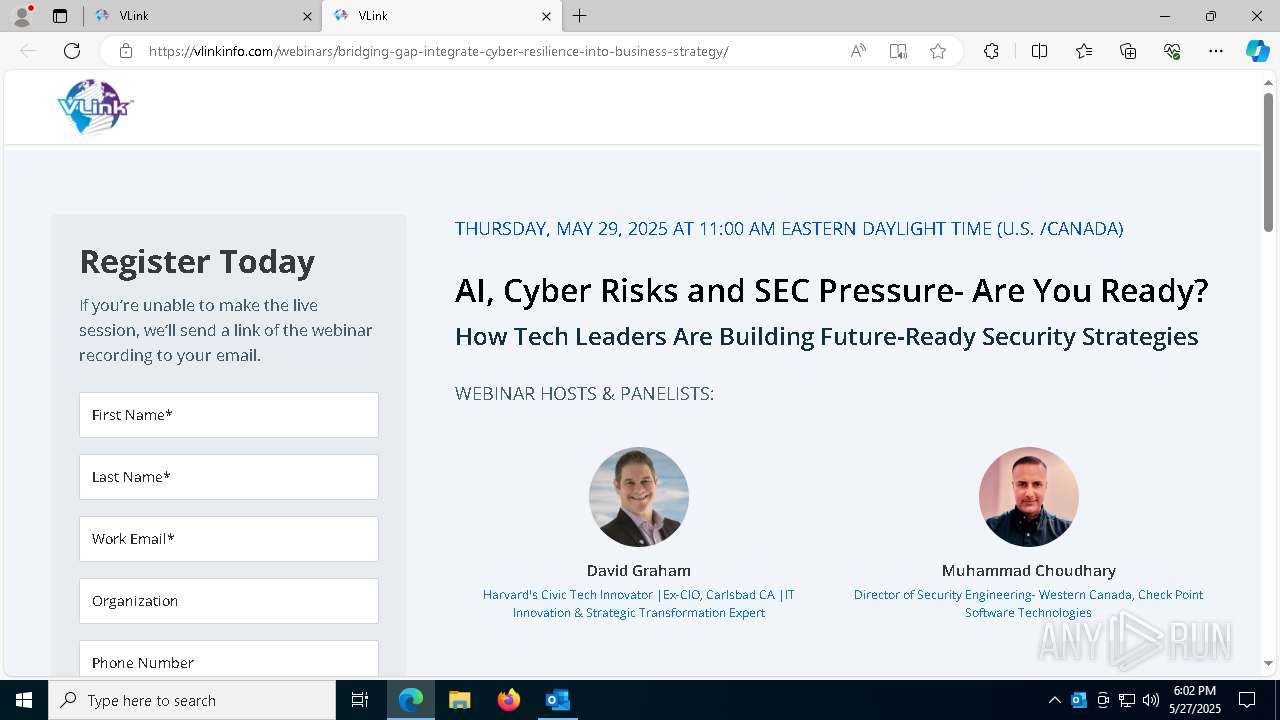This screenshot has width=1280, height=720.
Task: Add page to favorites star icon
Action: pos(938,51)
